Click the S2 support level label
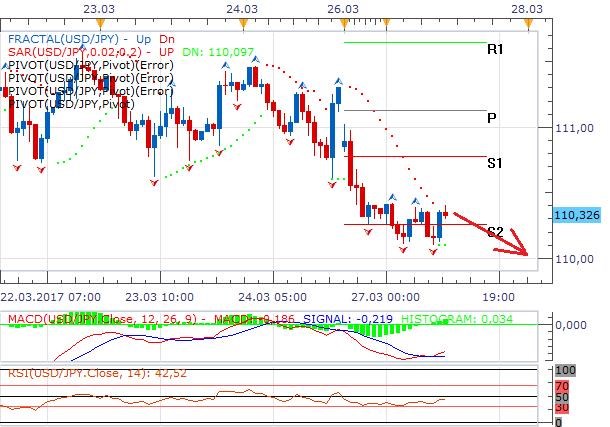Viewport: 610px width, 427px height. coord(495,232)
